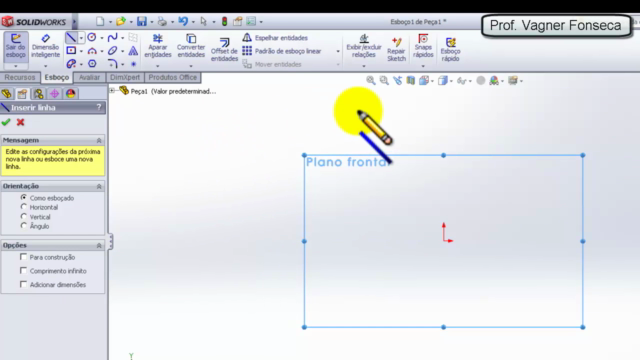Viewport: 640px width, 360px height.
Task: Click the Zoom to Fit magnifier
Action: pos(371,80)
